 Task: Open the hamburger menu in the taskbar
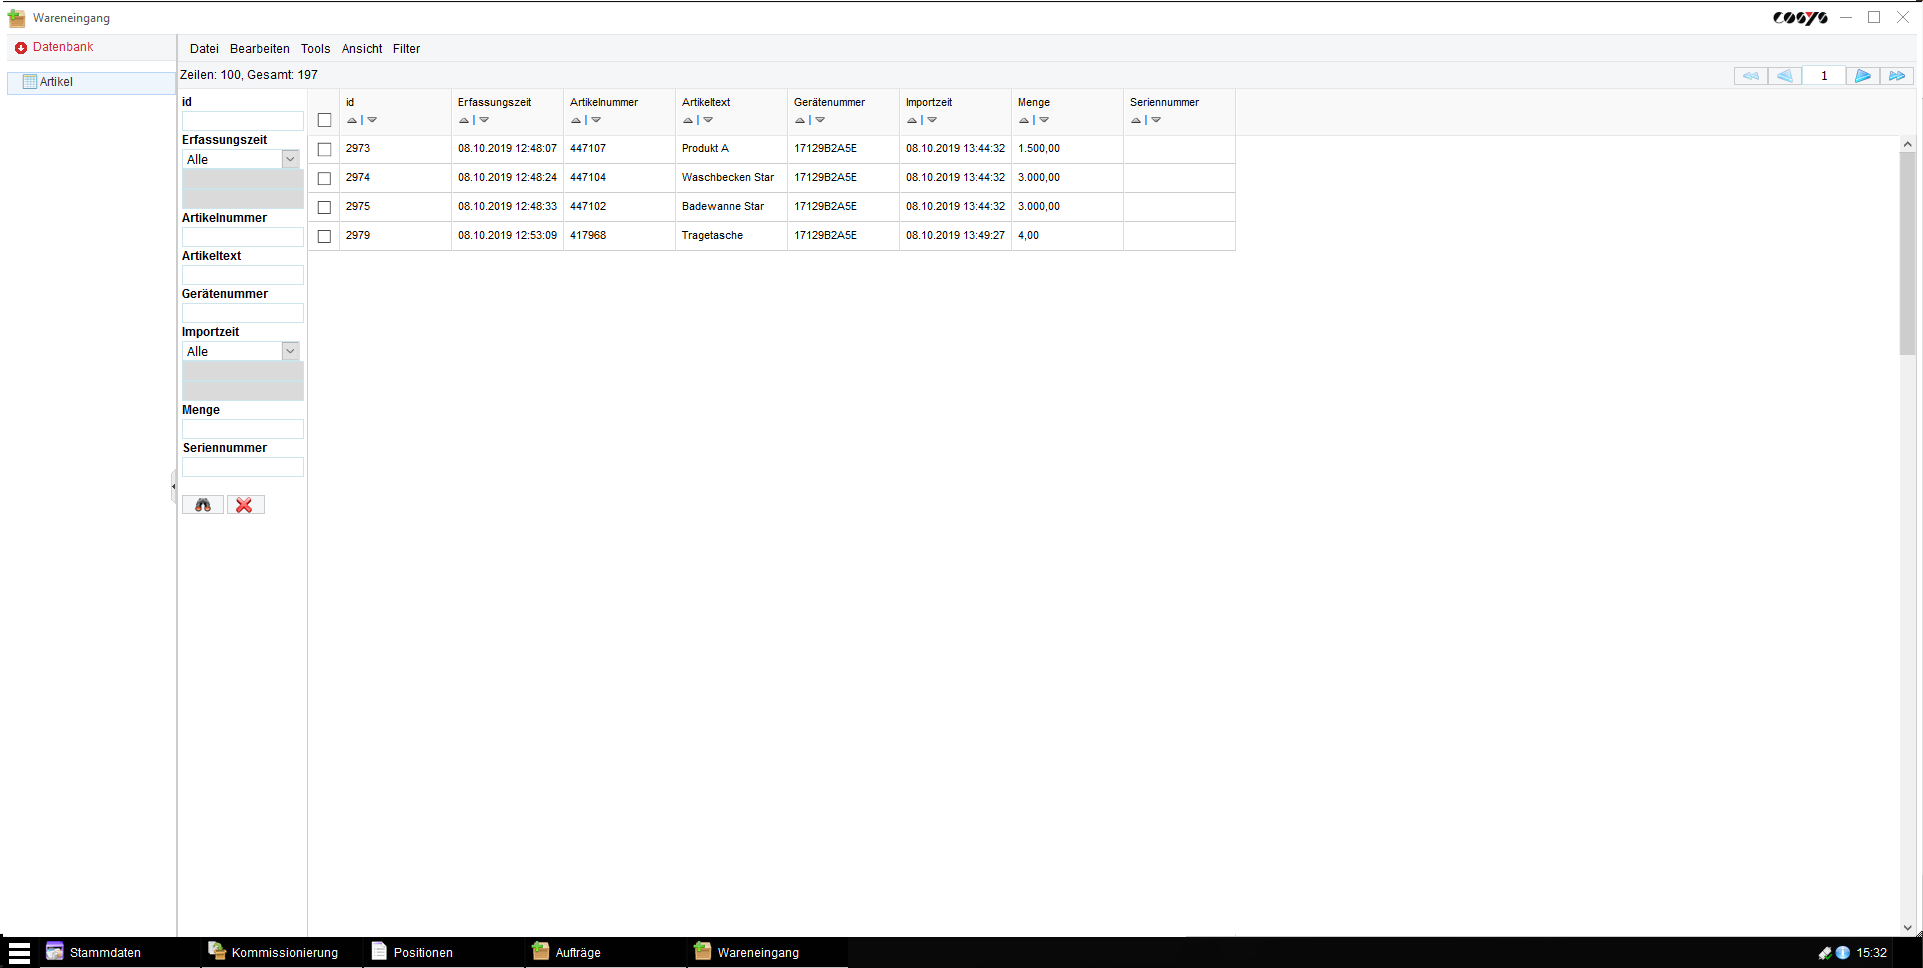[20, 952]
